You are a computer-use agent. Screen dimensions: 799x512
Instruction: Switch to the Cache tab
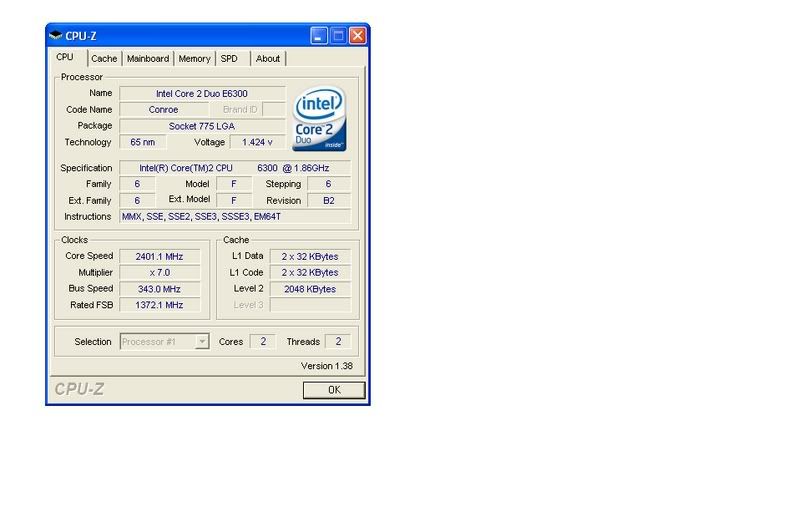(x=104, y=59)
